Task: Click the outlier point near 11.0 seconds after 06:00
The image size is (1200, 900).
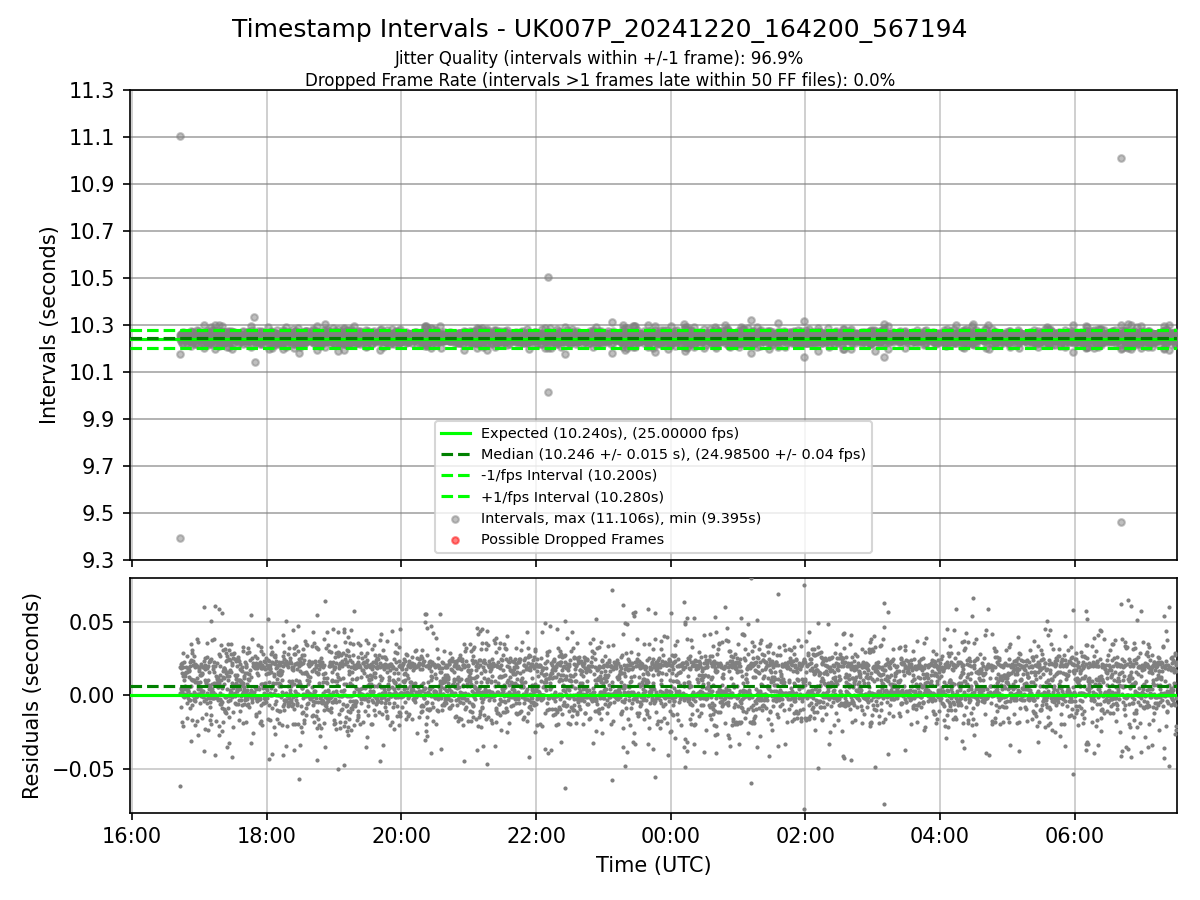Action: (x=1121, y=158)
